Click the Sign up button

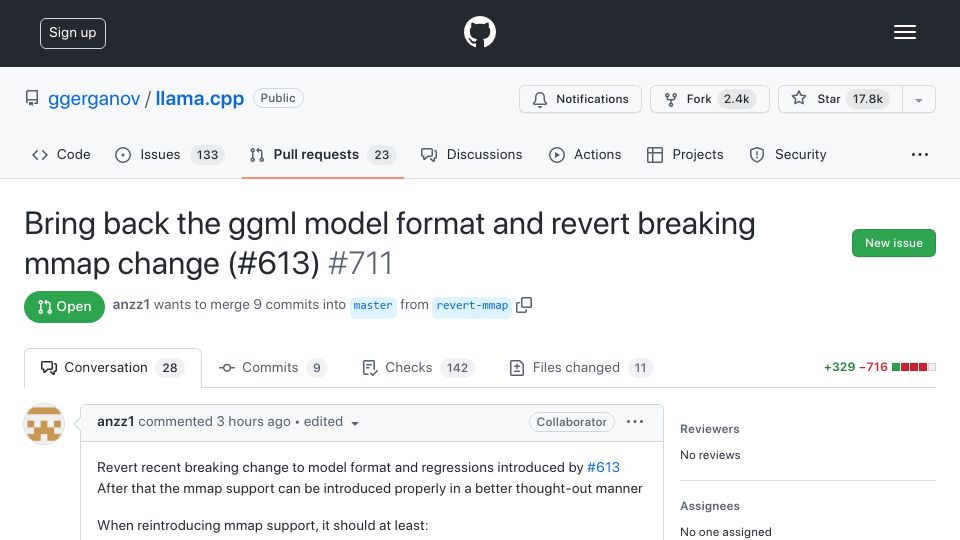73,33
